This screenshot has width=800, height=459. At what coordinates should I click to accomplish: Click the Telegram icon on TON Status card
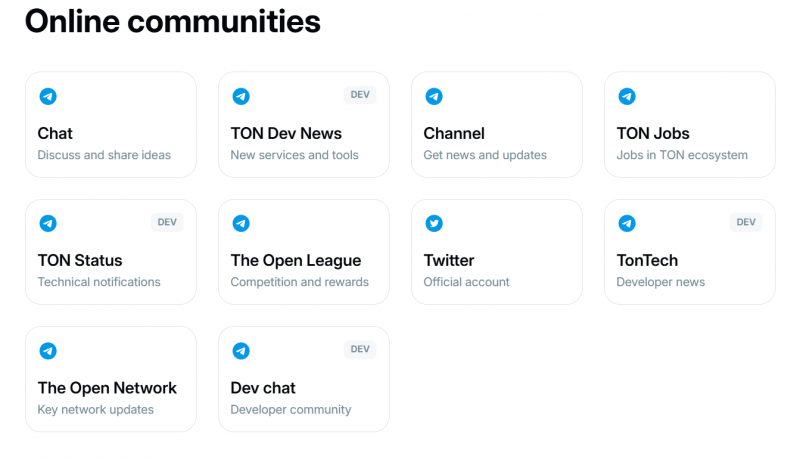[x=48, y=223]
